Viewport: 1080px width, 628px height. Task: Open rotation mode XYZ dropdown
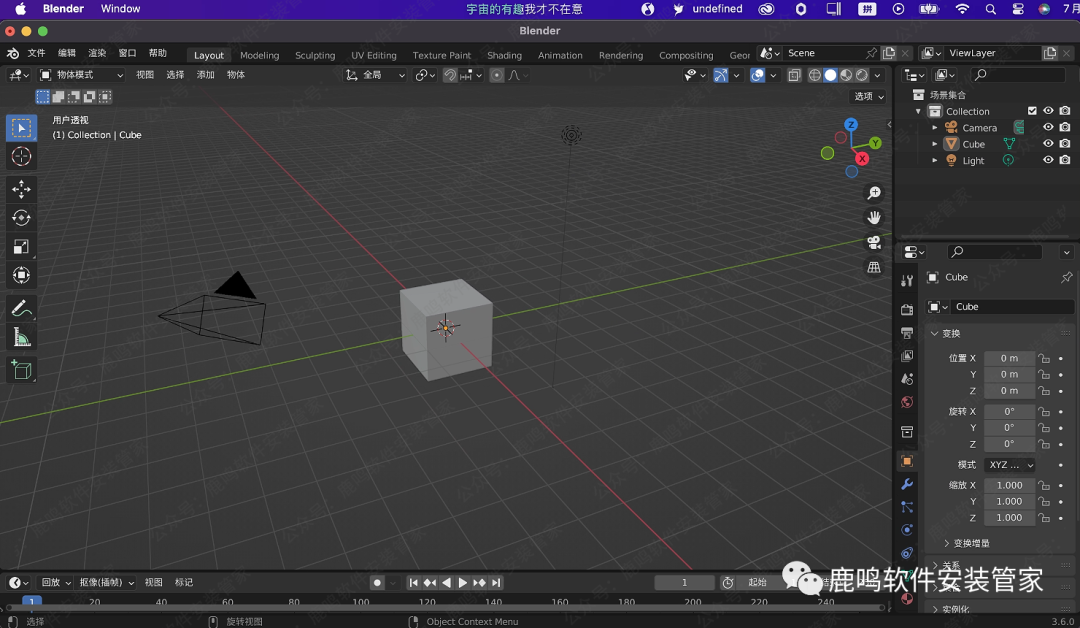(1010, 465)
